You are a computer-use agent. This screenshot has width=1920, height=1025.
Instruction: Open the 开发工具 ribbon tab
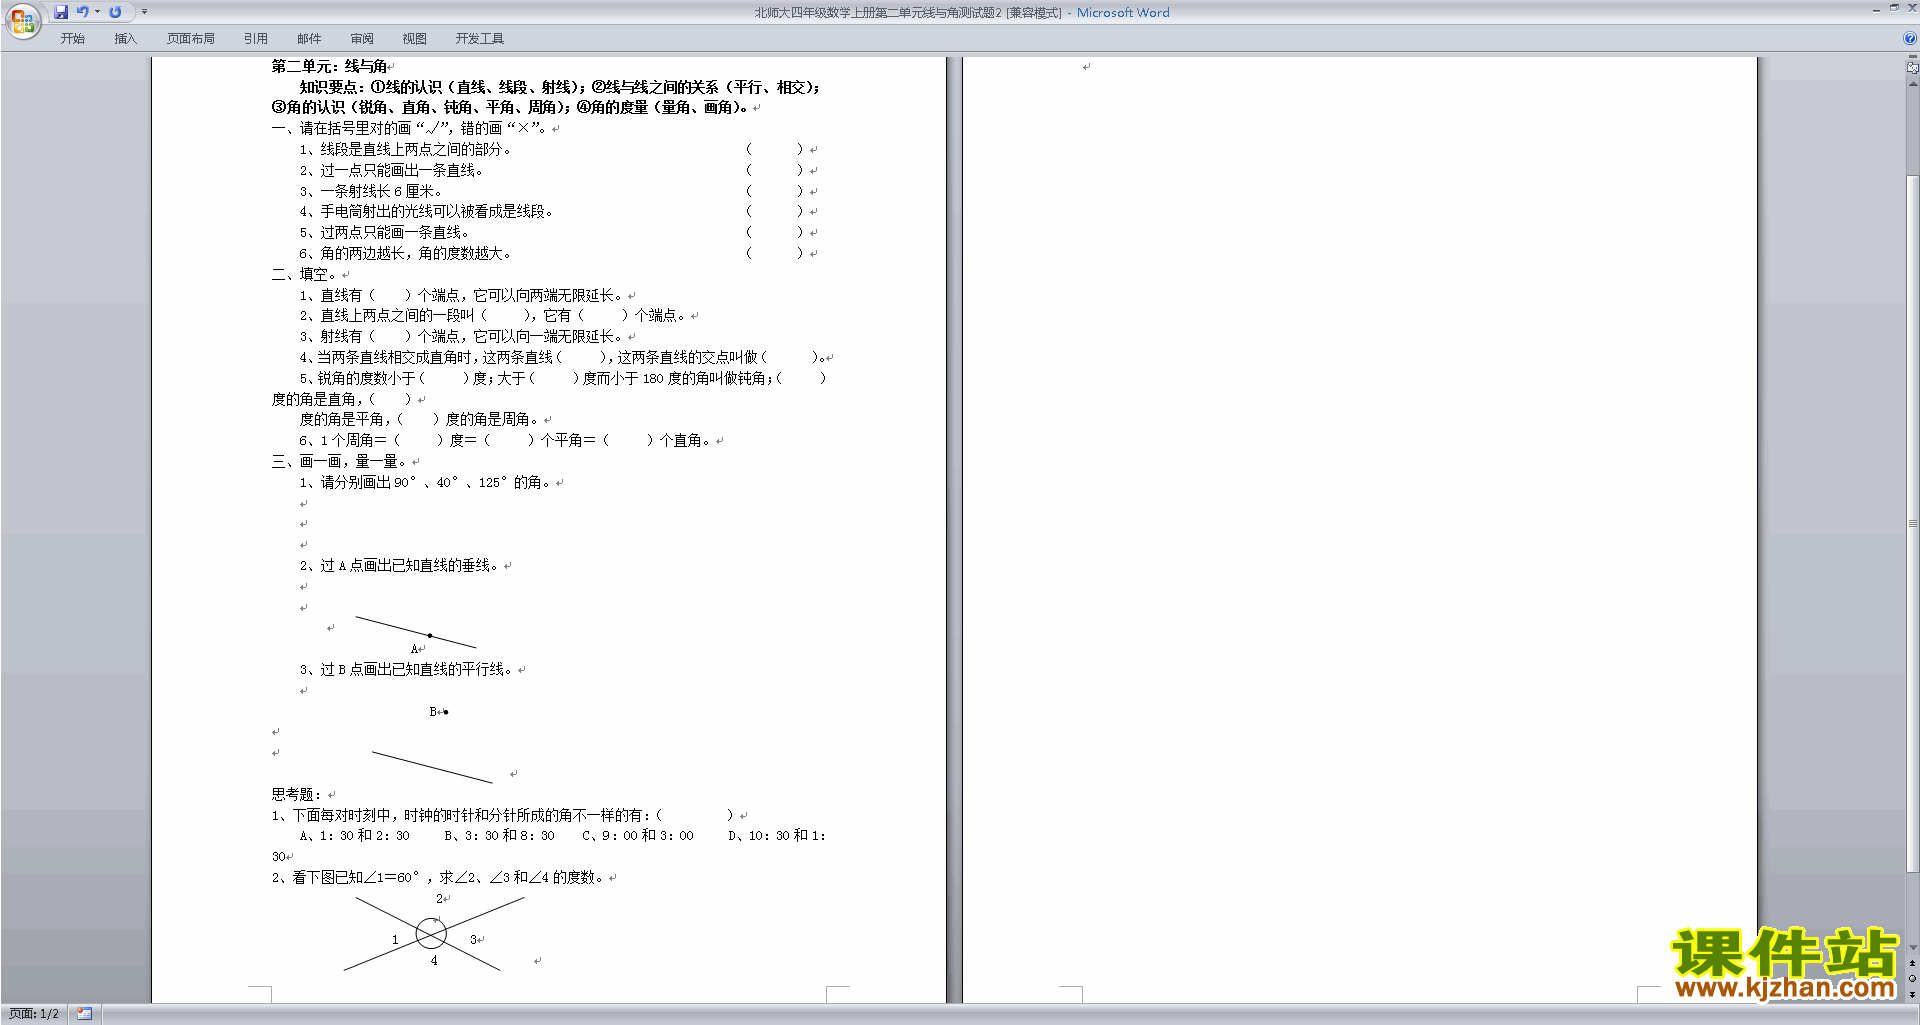pos(480,38)
